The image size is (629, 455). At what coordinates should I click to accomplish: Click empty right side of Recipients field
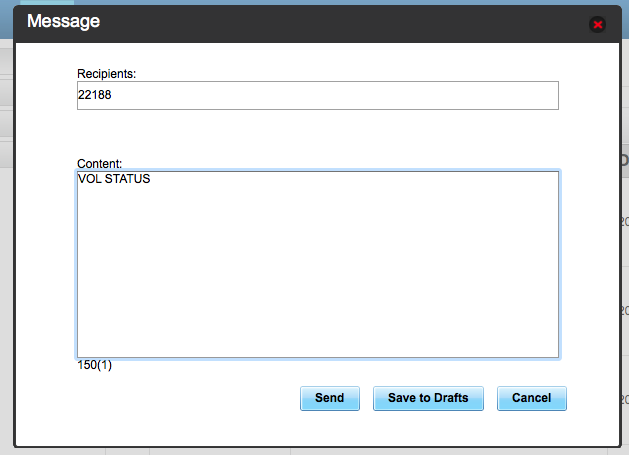click(441, 95)
